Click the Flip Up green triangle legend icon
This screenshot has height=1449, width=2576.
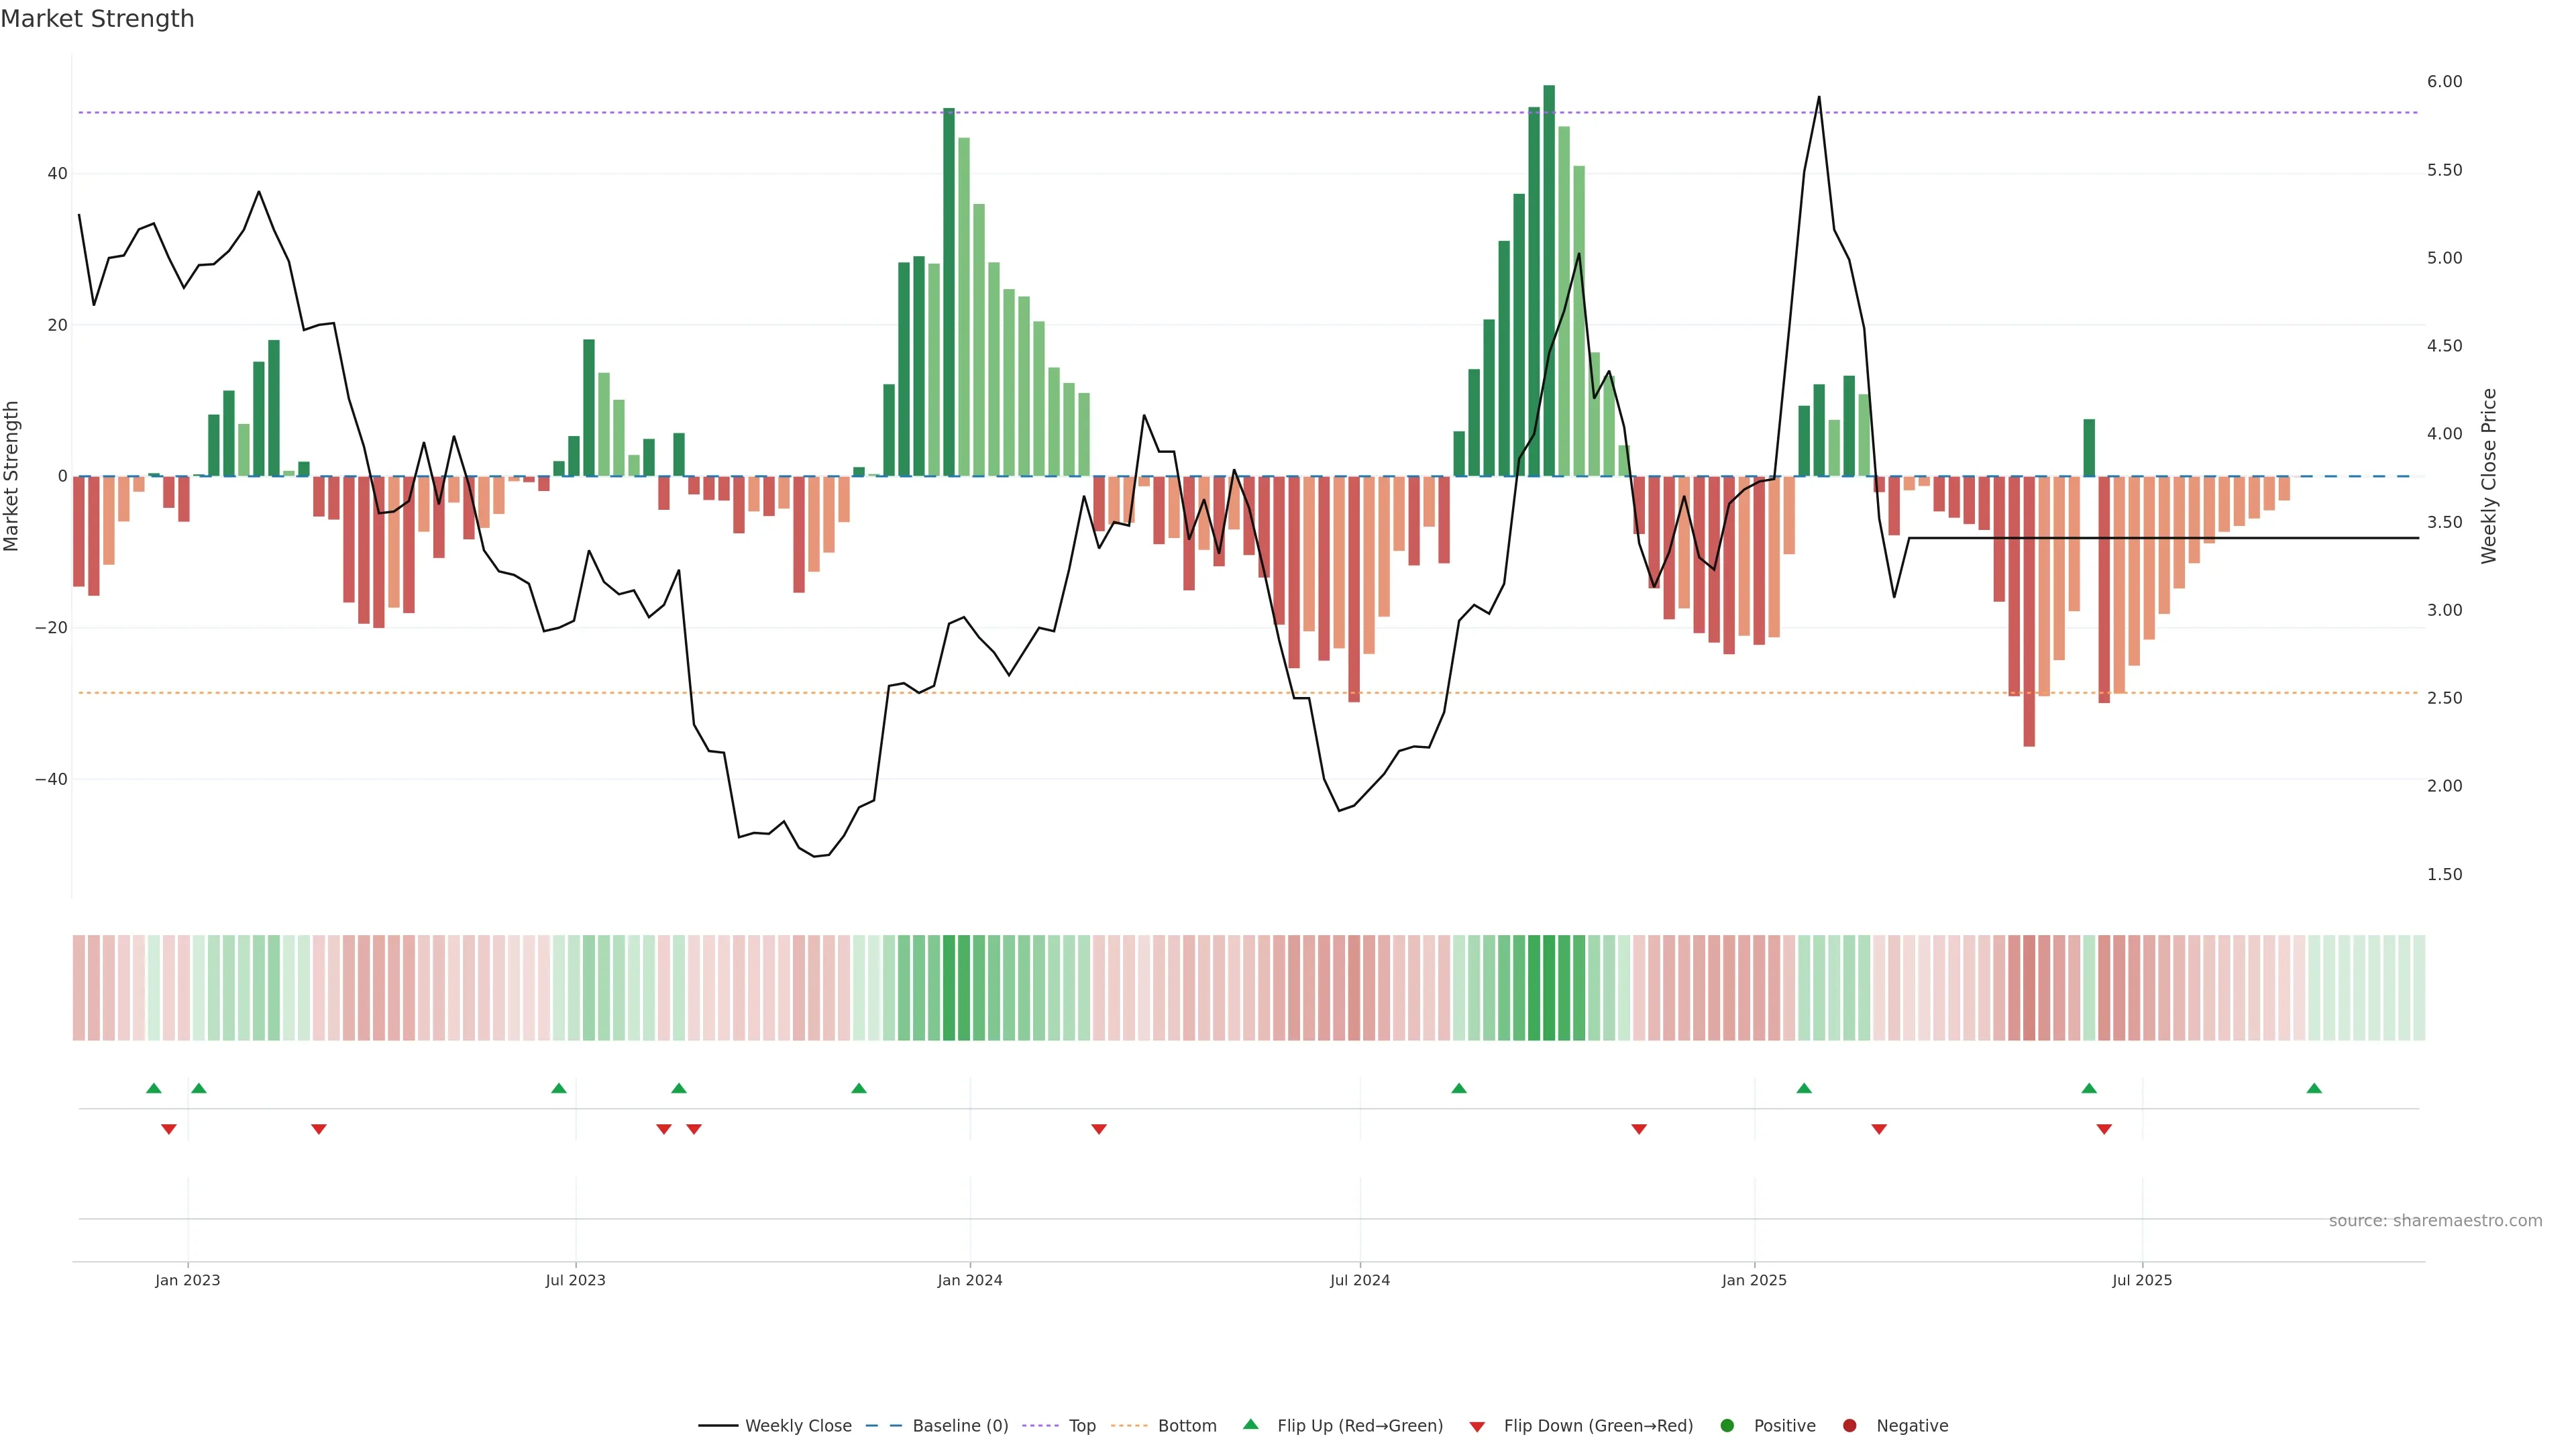tap(1250, 1424)
